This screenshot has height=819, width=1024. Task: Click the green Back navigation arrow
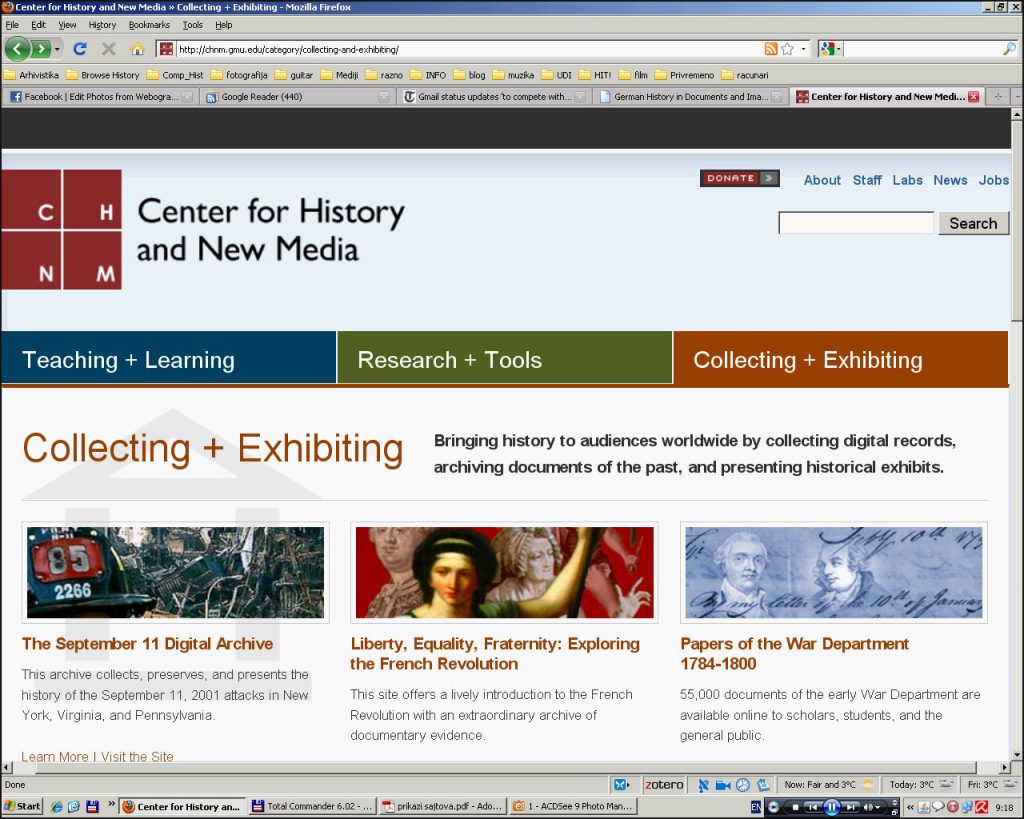[x=17, y=49]
